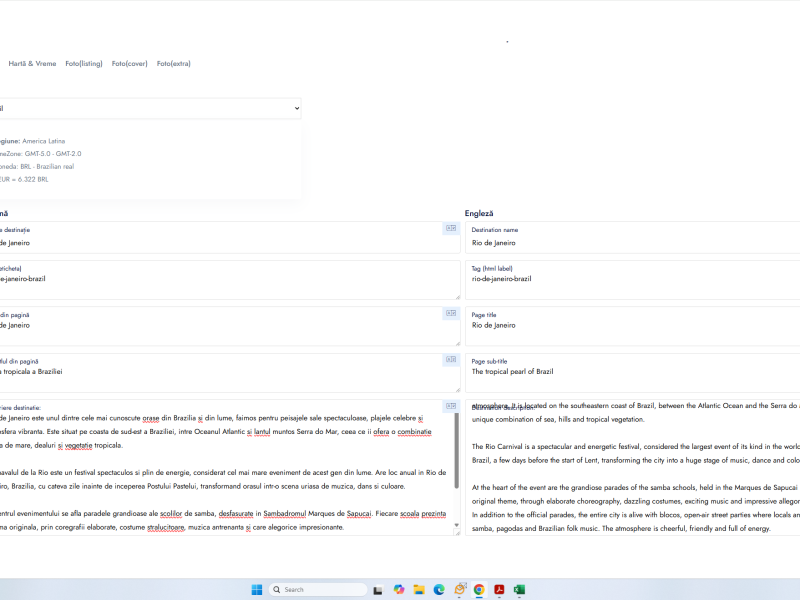Screen dimensions: 800x600
Task: Click translate icon in Romanian page title field
Action: tap(451, 314)
